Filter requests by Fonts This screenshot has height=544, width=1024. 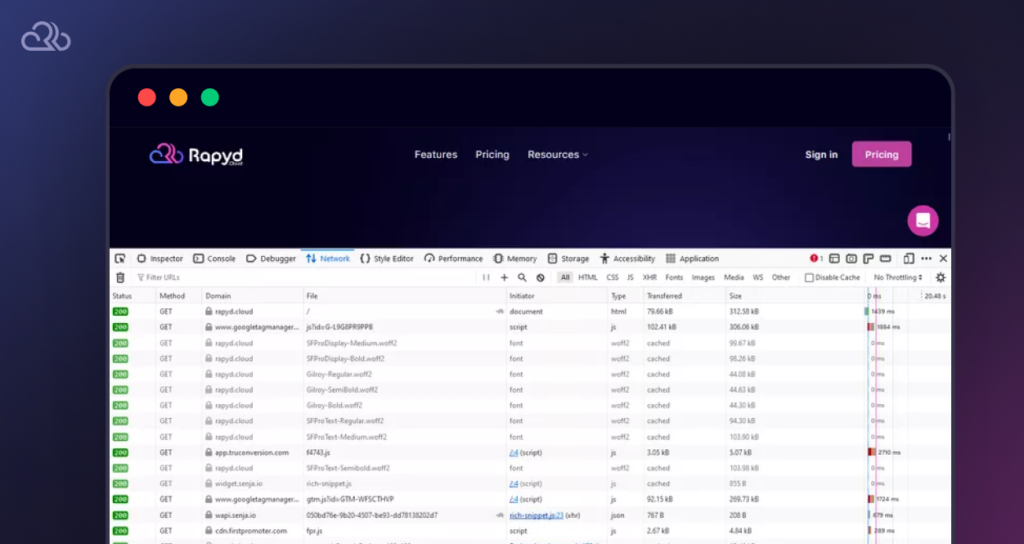[674, 278]
